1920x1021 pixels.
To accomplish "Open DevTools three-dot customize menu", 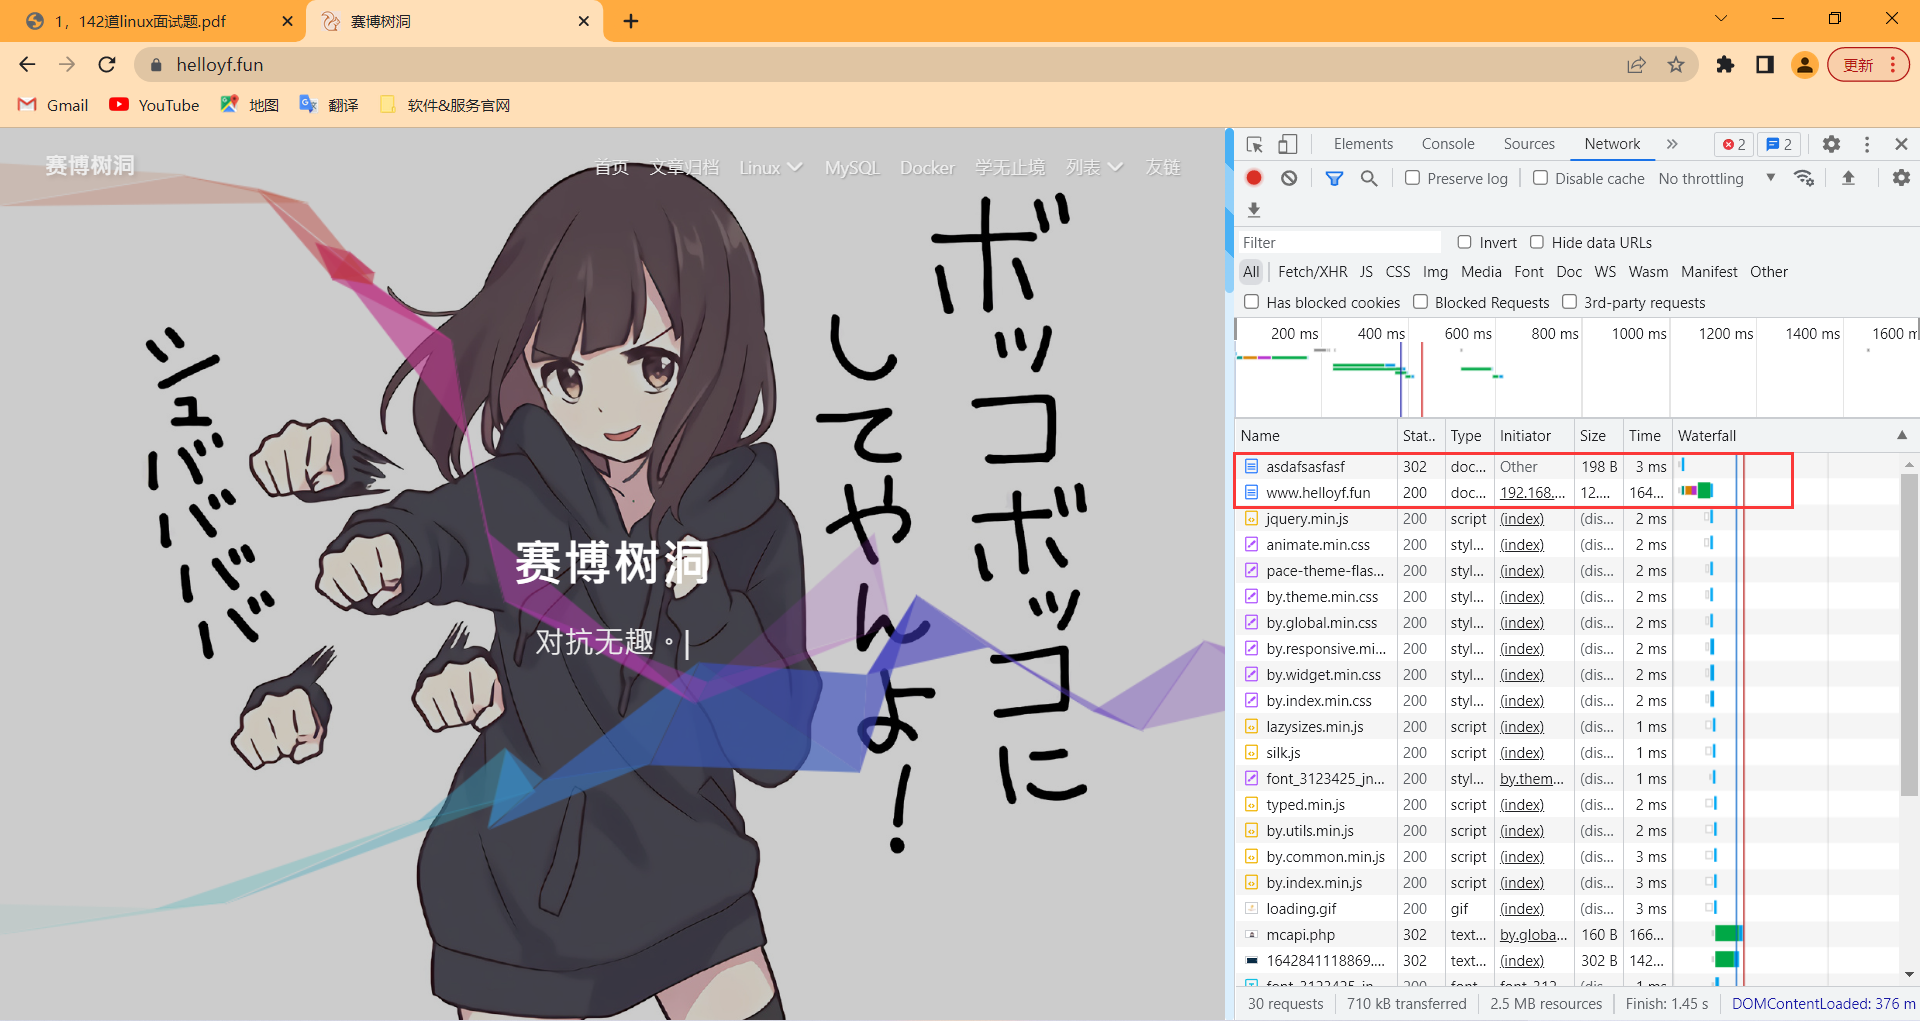I will (x=1867, y=144).
